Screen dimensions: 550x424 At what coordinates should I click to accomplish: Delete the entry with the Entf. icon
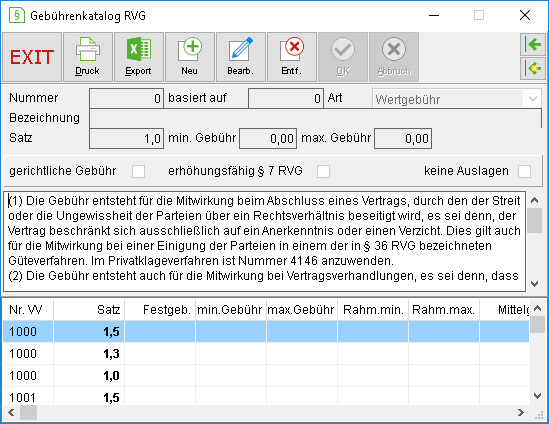(x=292, y=57)
